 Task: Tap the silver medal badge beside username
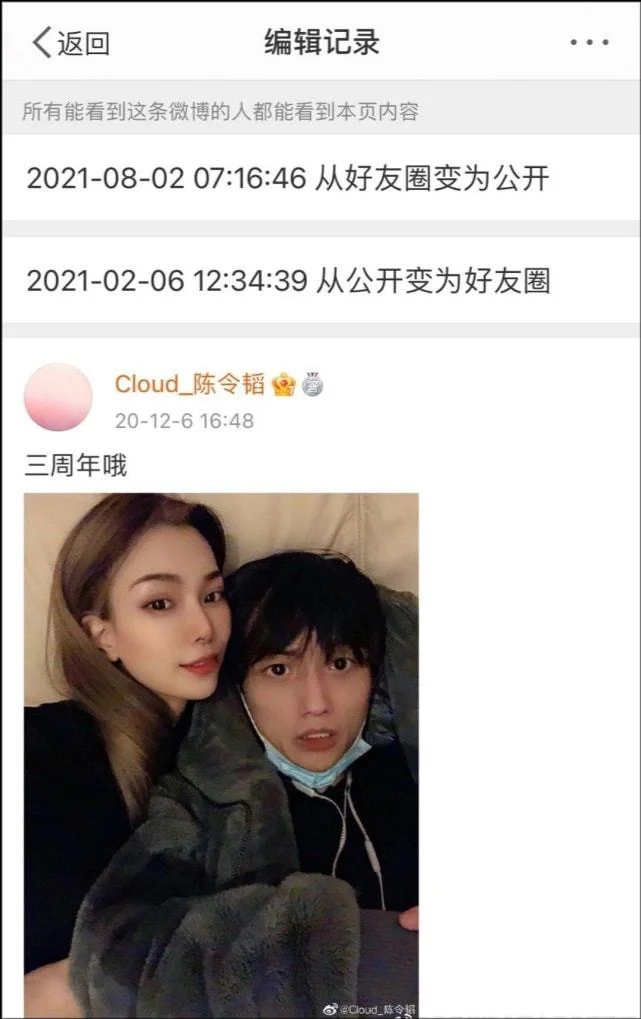pyautogui.click(x=312, y=384)
